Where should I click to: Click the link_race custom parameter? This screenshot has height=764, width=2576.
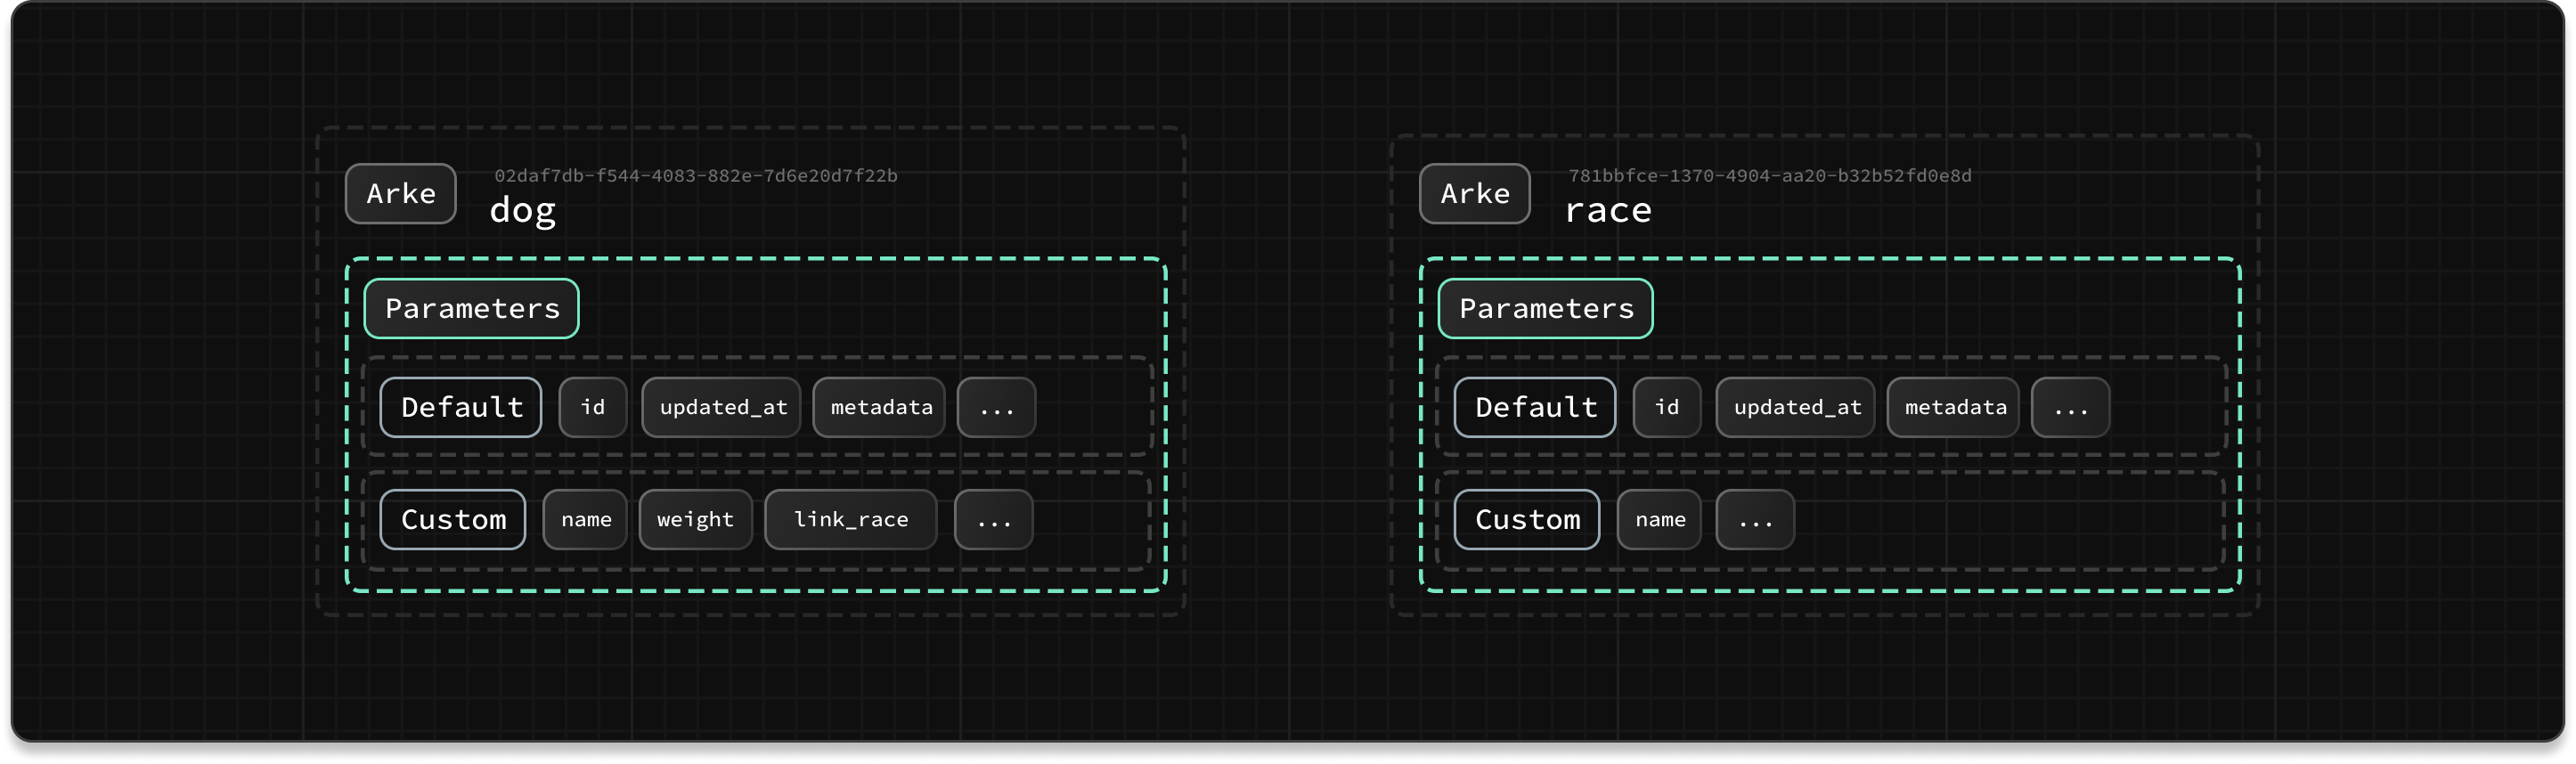point(850,520)
